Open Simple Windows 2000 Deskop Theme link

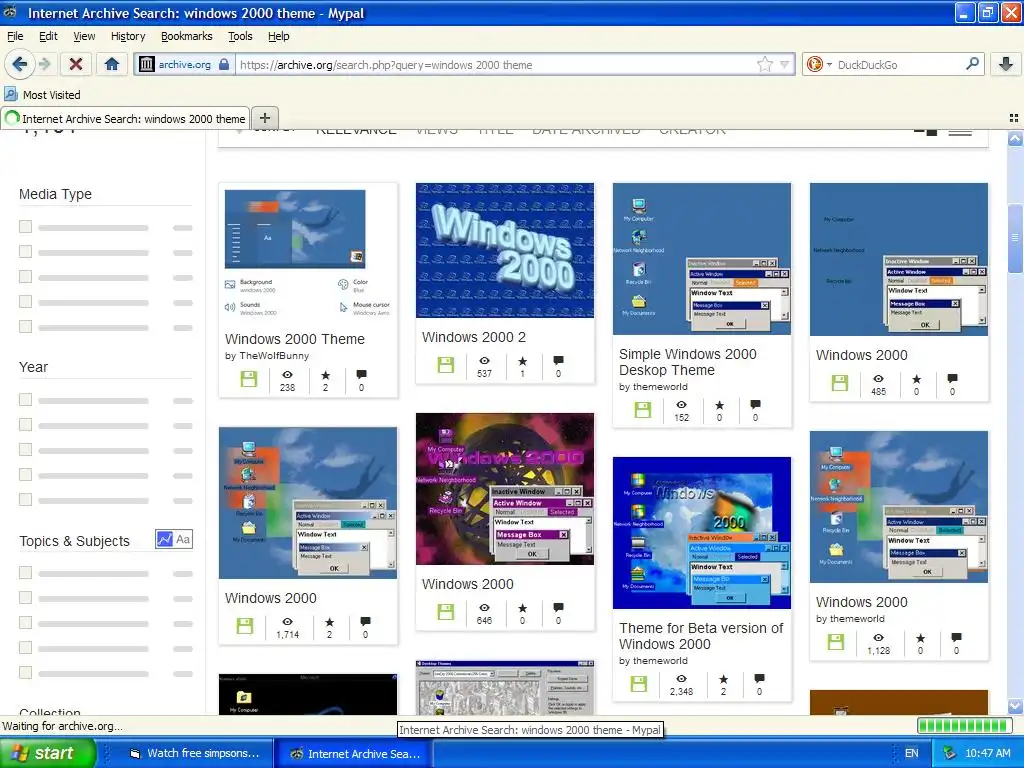click(x=688, y=362)
